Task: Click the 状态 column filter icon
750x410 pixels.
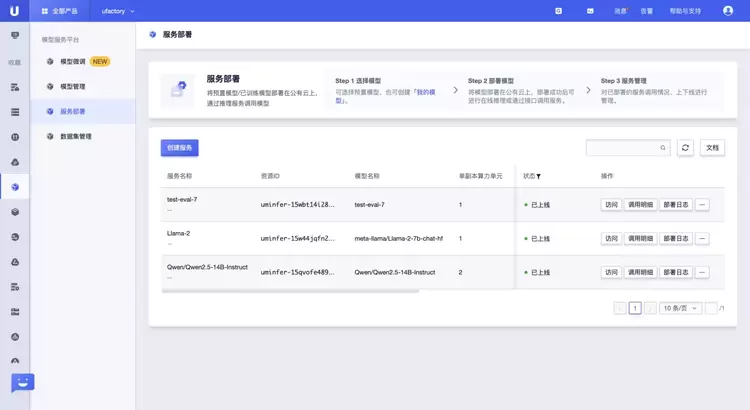Action: click(539, 176)
